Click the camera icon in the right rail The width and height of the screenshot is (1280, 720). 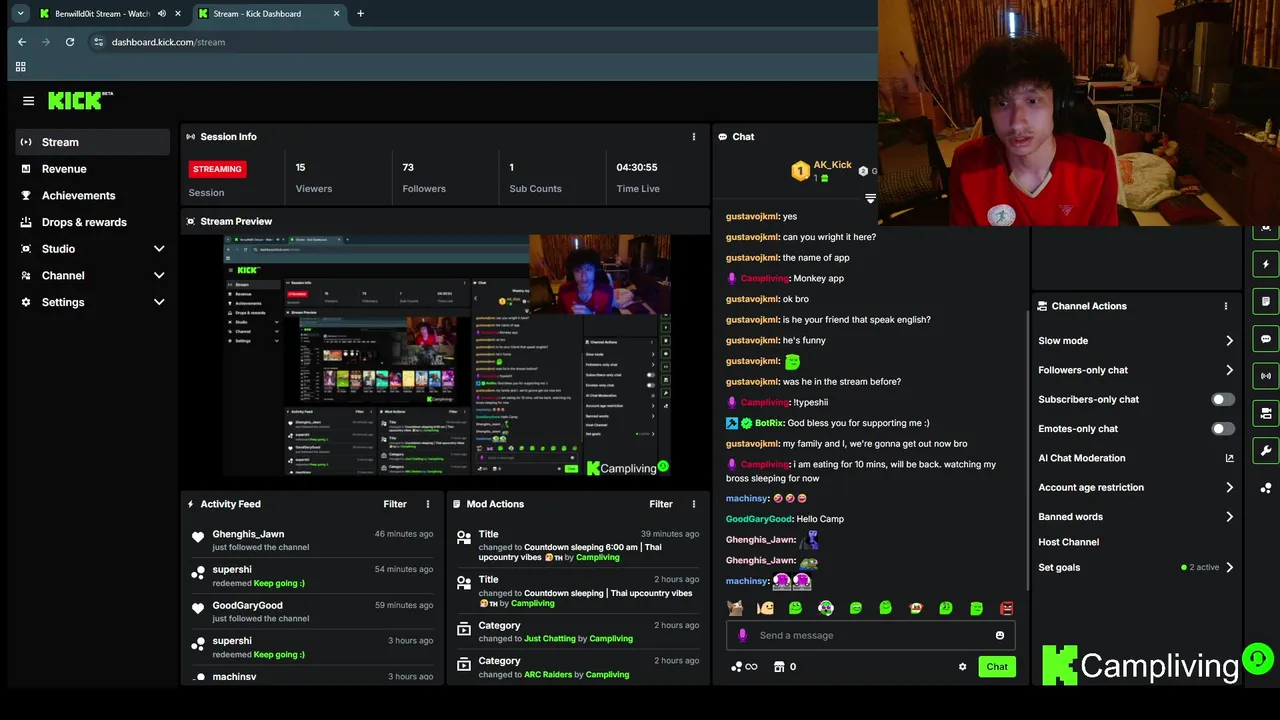coord(1266,413)
